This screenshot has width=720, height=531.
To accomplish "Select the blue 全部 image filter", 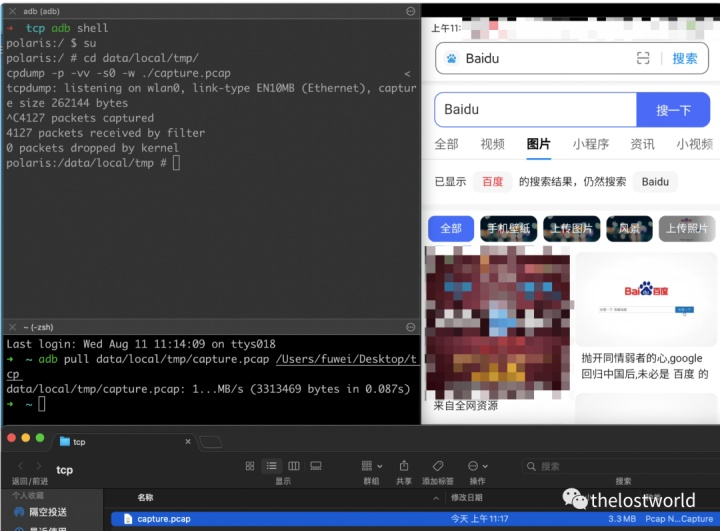I will (x=451, y=228).
